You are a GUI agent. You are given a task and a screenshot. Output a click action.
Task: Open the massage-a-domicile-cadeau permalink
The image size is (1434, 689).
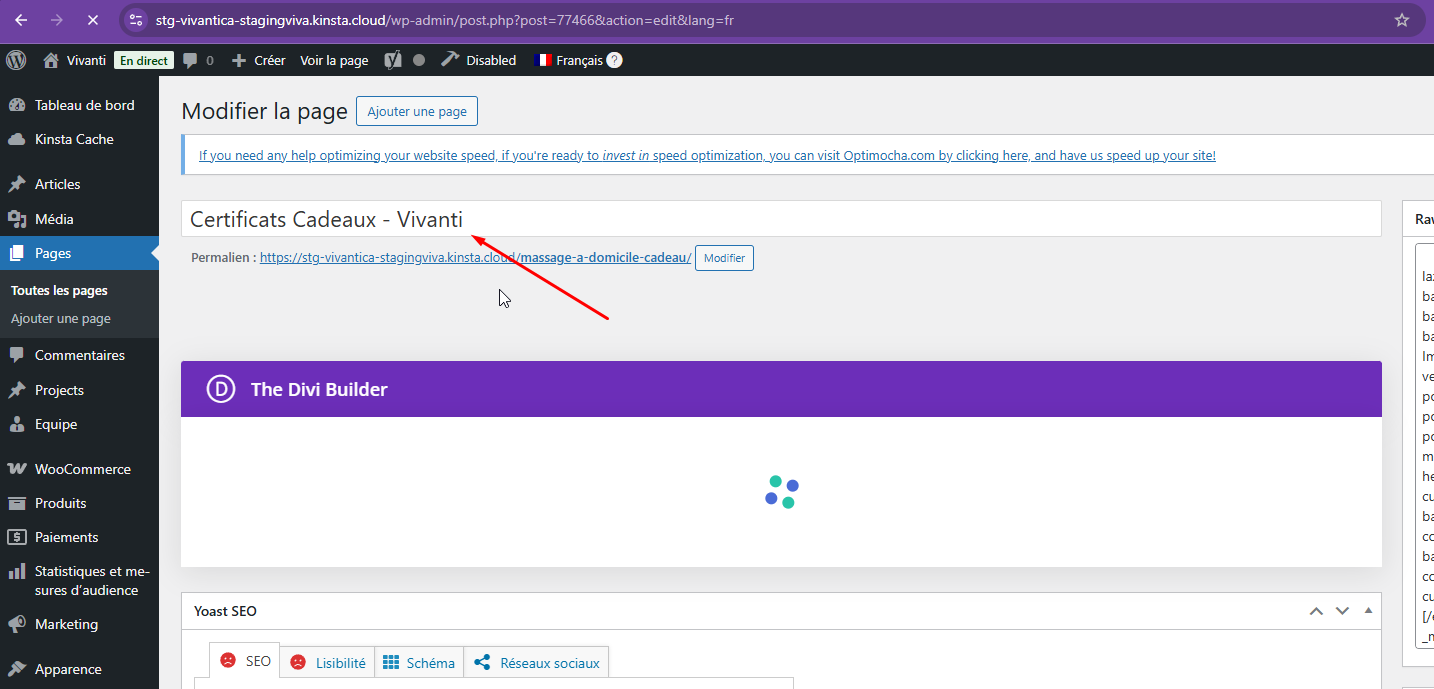[x=475, y=257]
